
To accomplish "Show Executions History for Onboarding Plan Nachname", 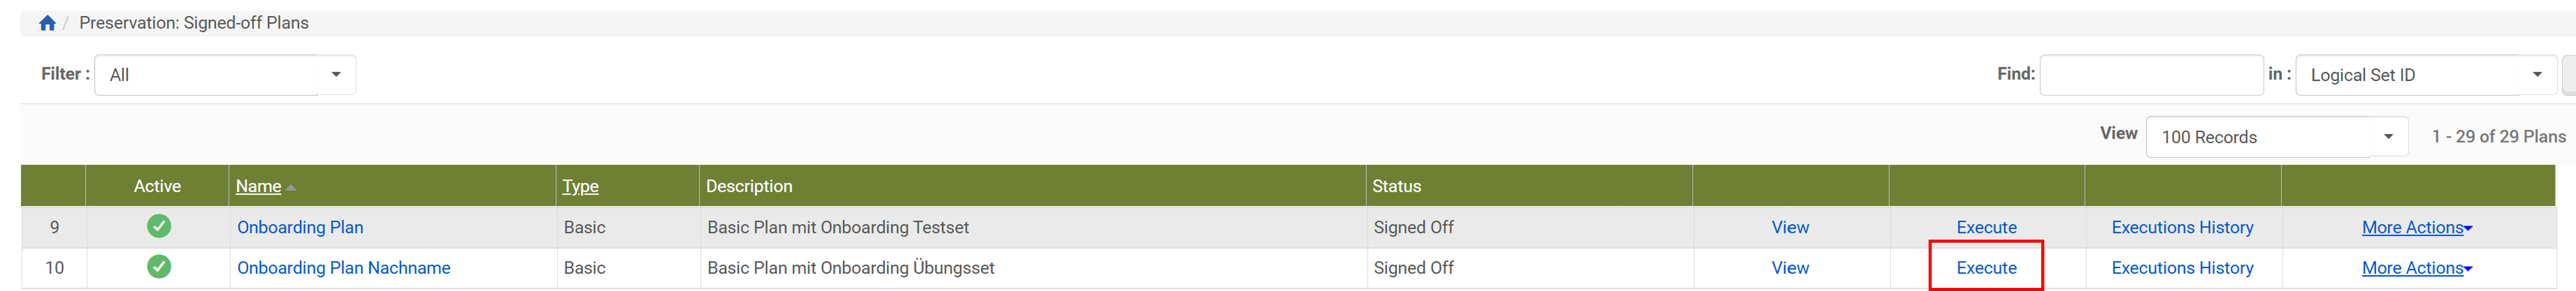I will [2182, 268].
